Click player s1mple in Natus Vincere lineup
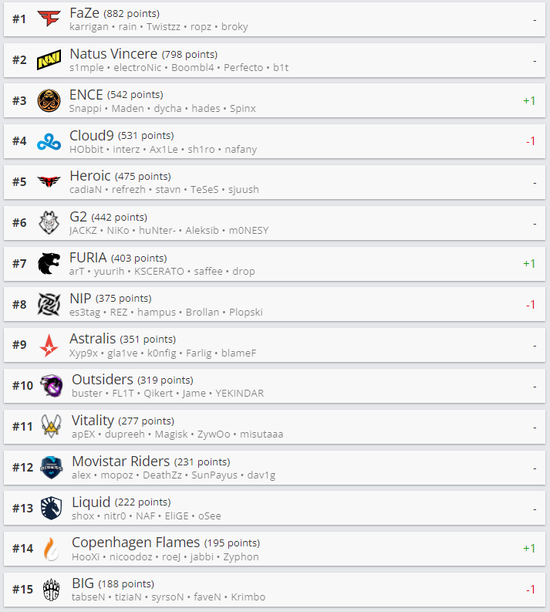The height and width of the screenshot is (612, 550). coord(87,68)
